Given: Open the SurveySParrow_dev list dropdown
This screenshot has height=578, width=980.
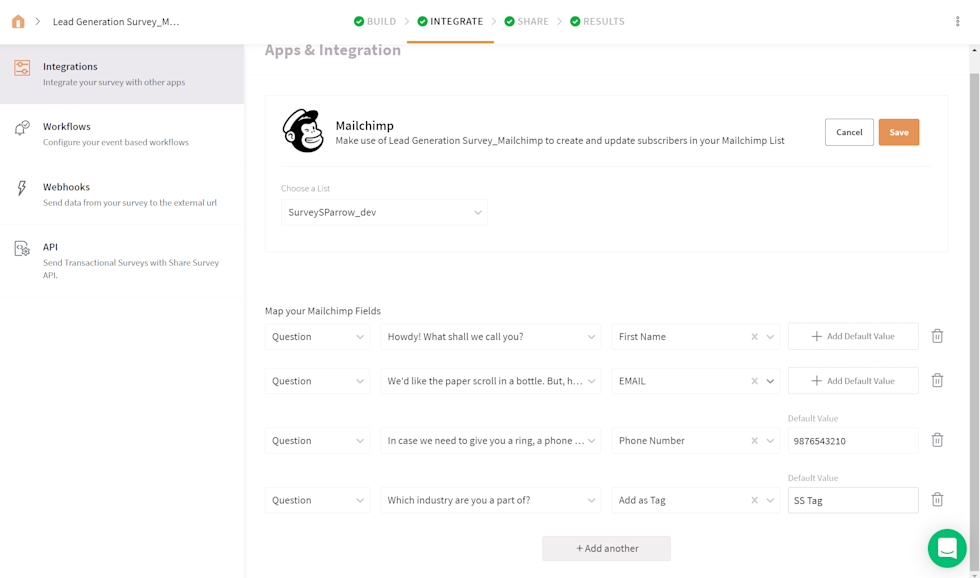Looking at the screenshot, I should pos(383,212).
